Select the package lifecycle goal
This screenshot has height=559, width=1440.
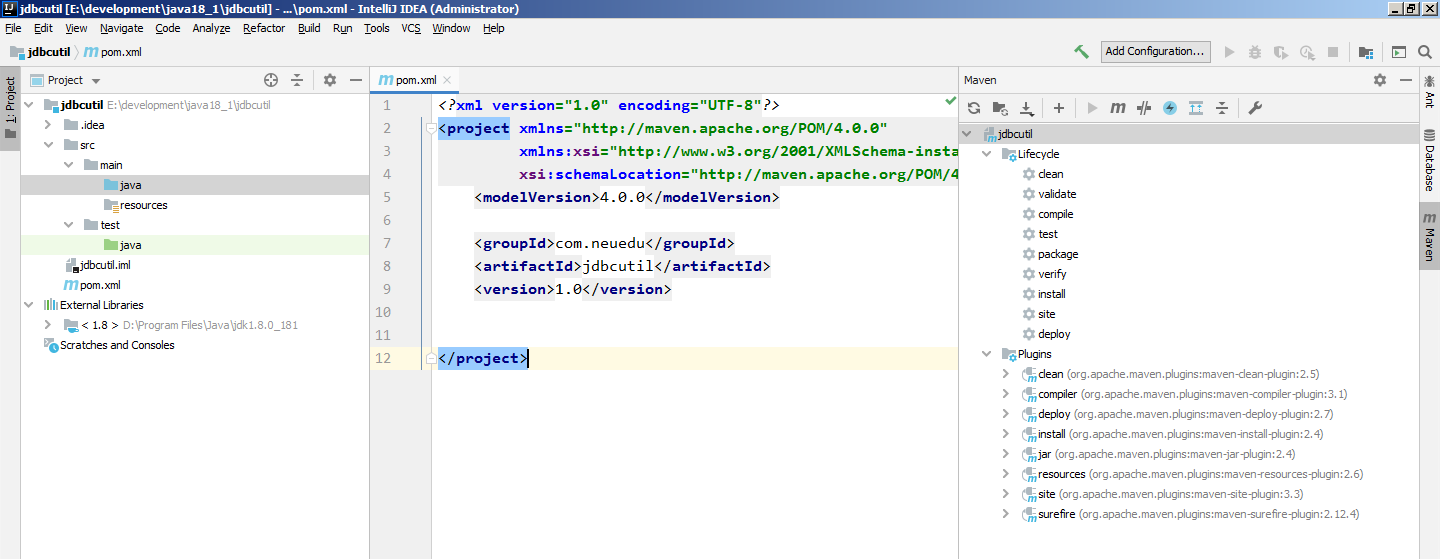(1057, 254)
